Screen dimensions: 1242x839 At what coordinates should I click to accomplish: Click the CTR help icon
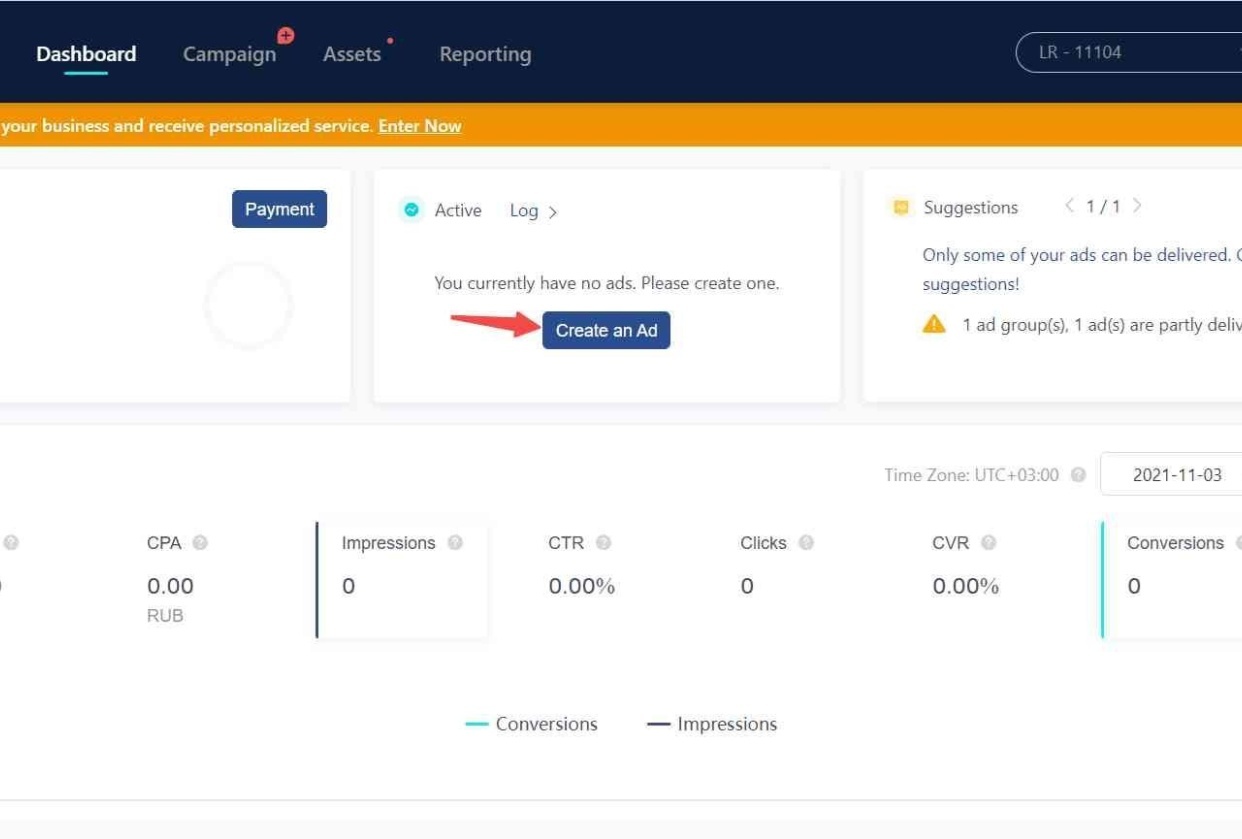pyautogui.click(x=603, y=543)
